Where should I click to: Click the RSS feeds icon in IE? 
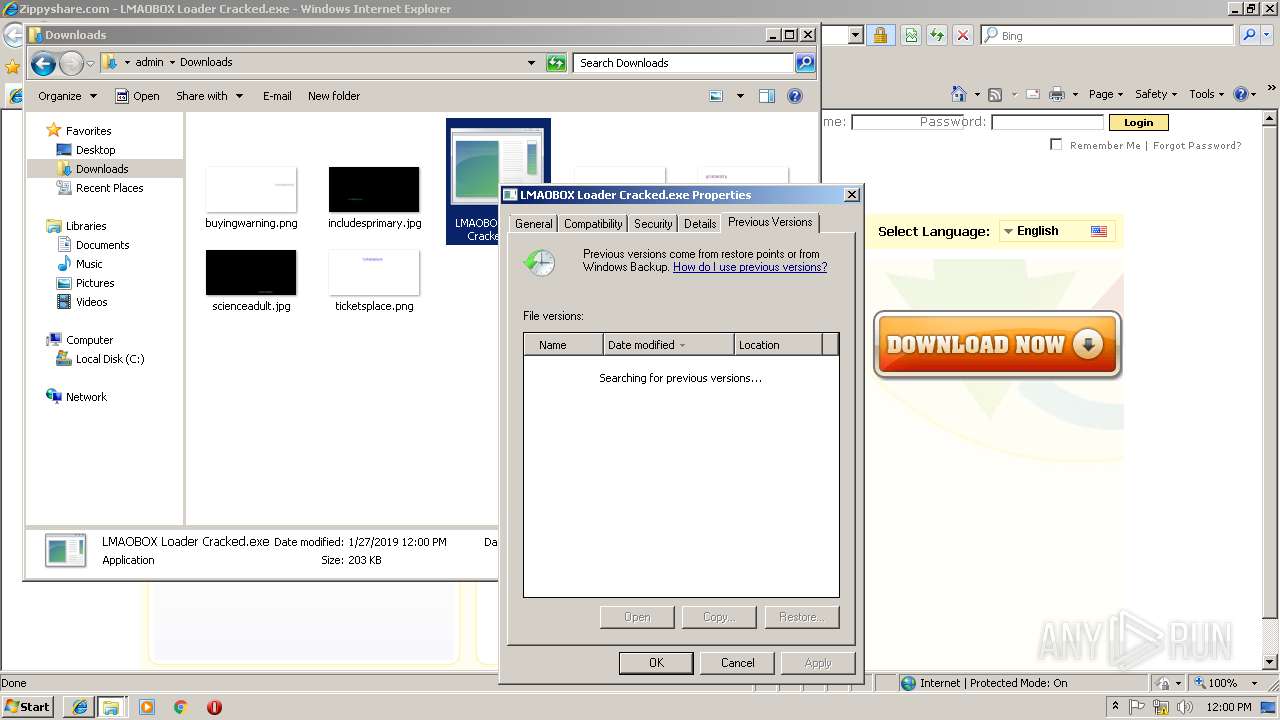click(x=995, y=94)
